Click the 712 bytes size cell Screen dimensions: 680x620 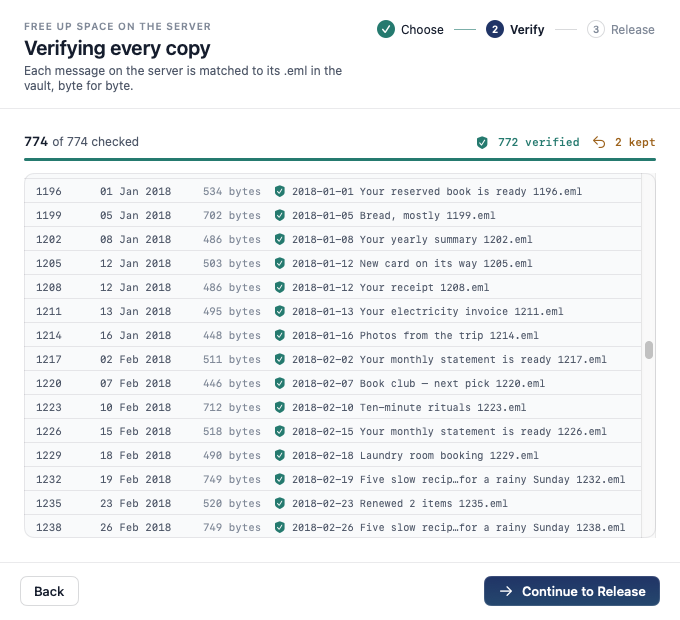(x=232, y=407)
